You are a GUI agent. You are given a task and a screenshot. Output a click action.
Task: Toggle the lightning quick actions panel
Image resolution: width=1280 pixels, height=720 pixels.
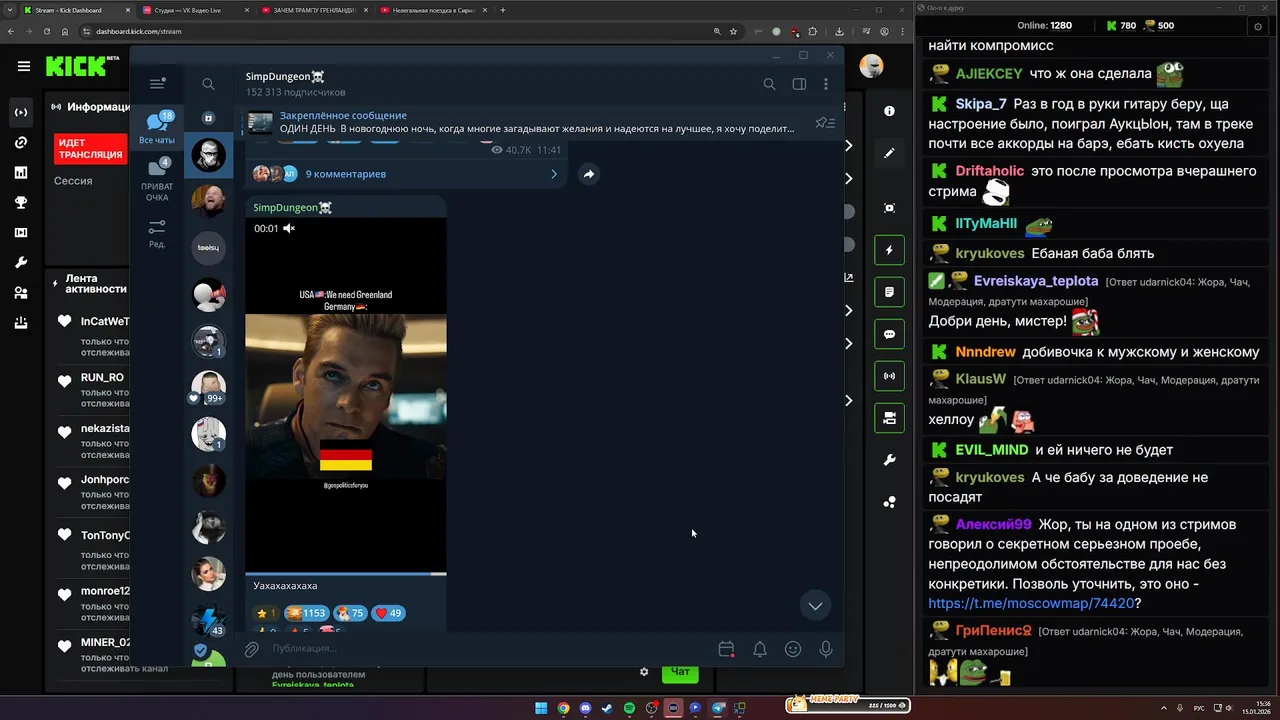point(889,250)
